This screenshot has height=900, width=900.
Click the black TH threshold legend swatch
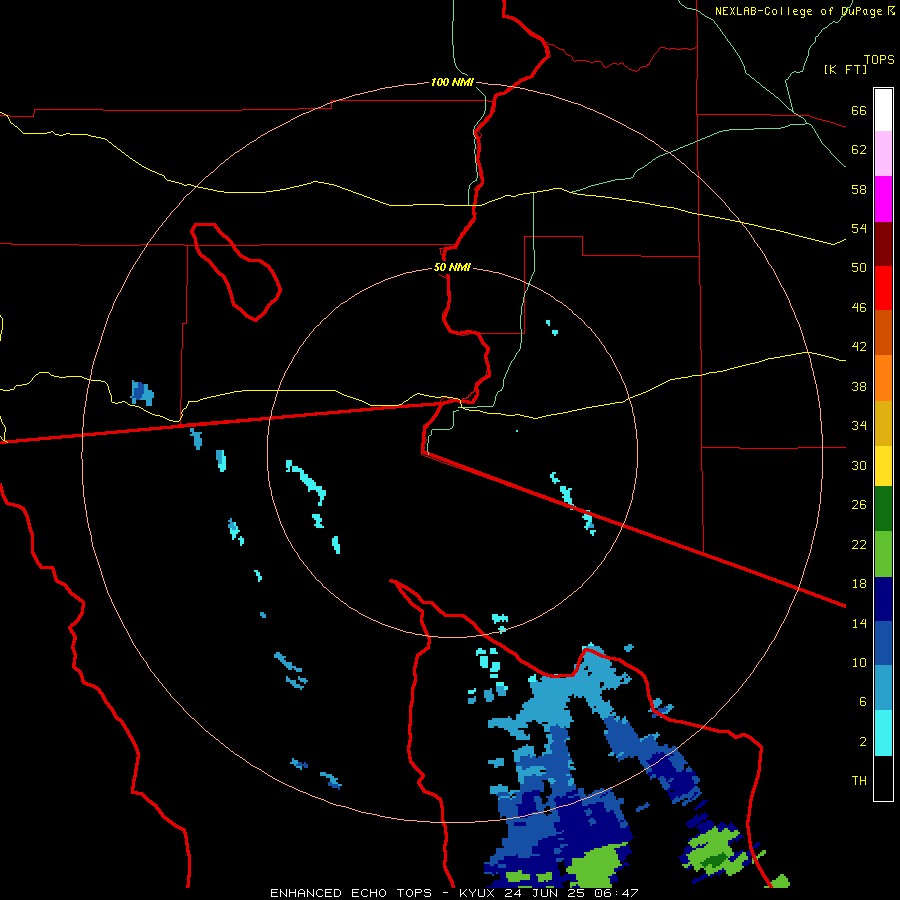click(x=883, y=778)
